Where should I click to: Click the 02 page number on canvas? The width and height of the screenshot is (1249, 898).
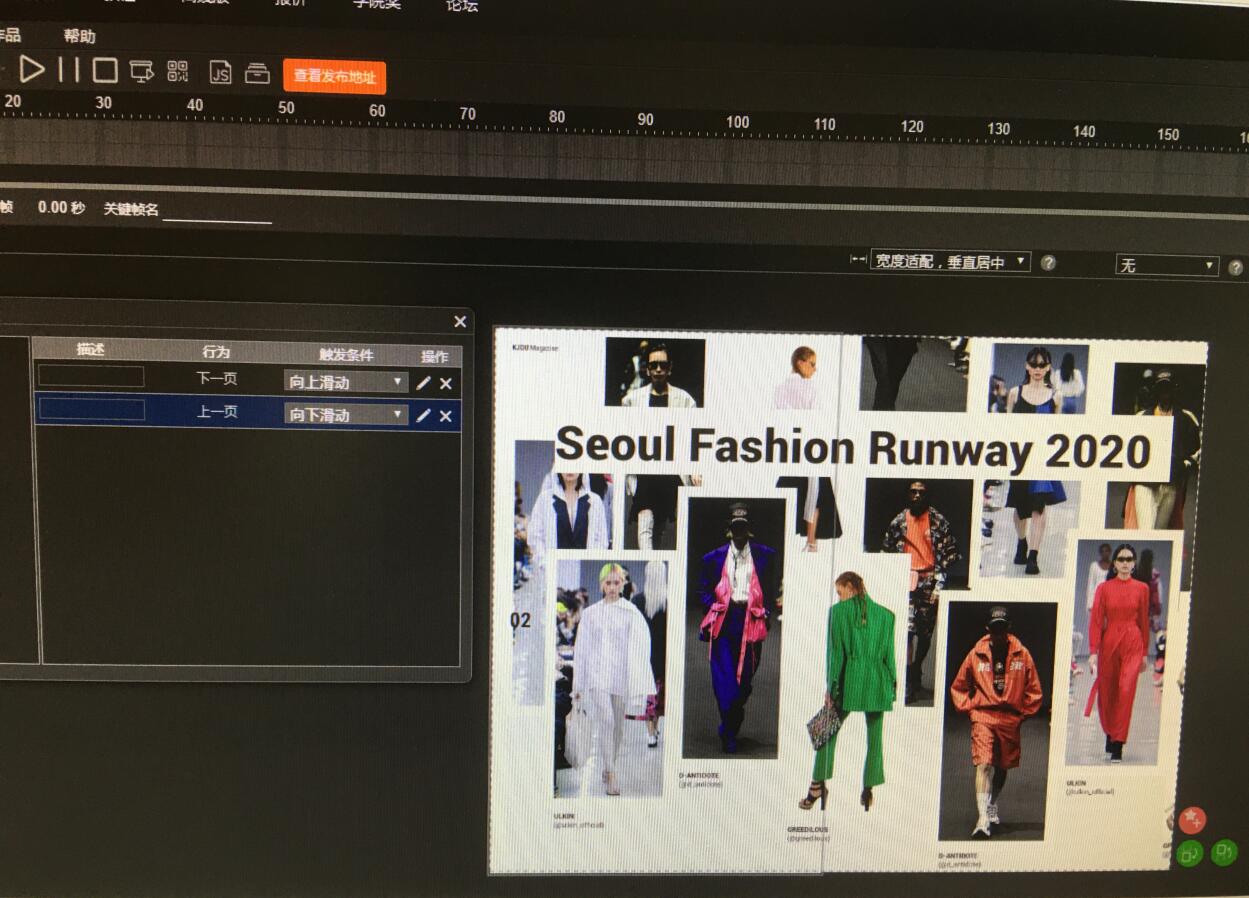520,620
